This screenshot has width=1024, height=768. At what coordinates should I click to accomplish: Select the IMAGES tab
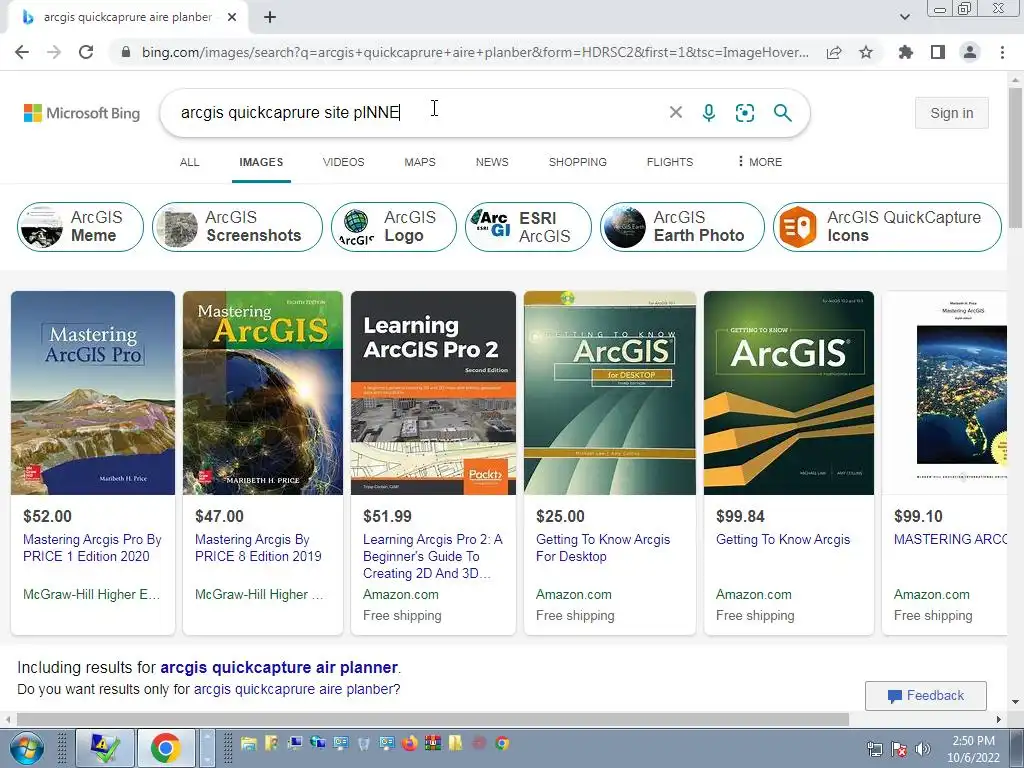261,162
